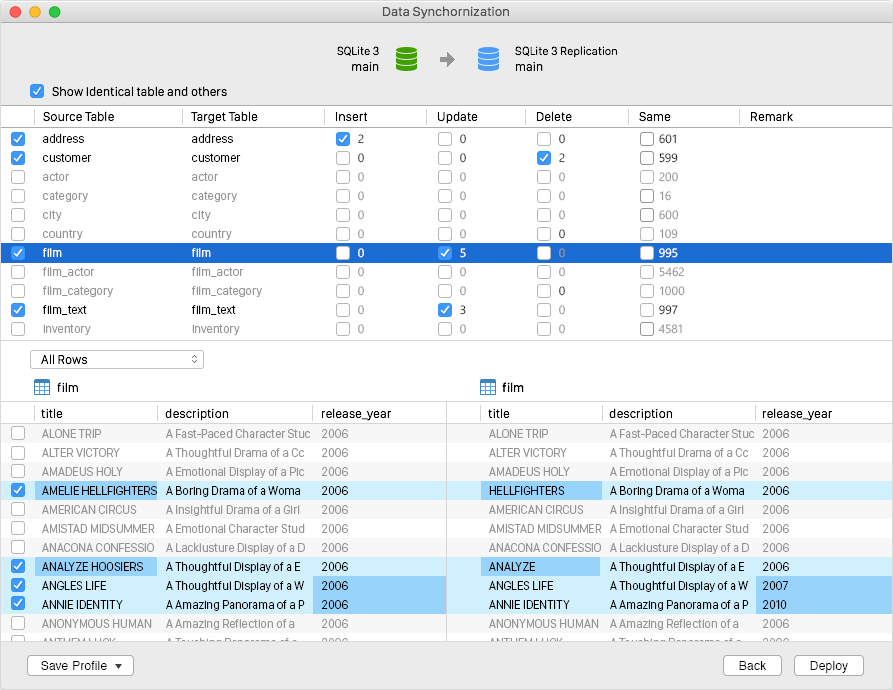Click the source film table grid icon
This screenshot has width=893, height=690.
42,388
